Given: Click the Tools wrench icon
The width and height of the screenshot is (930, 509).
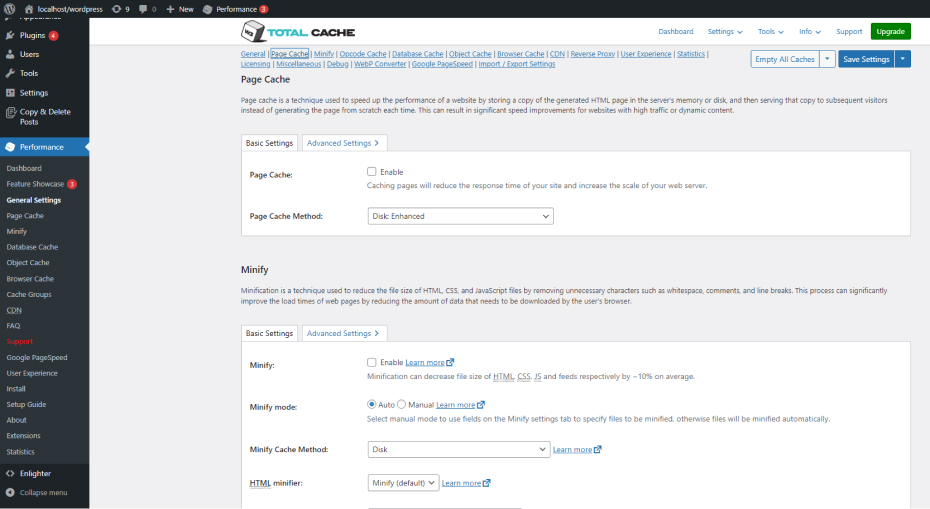Looking at the screenshot, I should 10,73.
